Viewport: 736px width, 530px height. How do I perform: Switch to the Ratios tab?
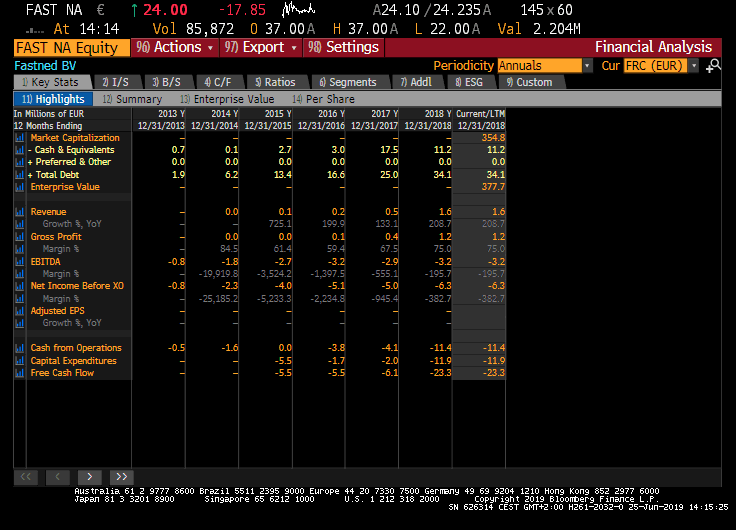[x=276, y=82]
